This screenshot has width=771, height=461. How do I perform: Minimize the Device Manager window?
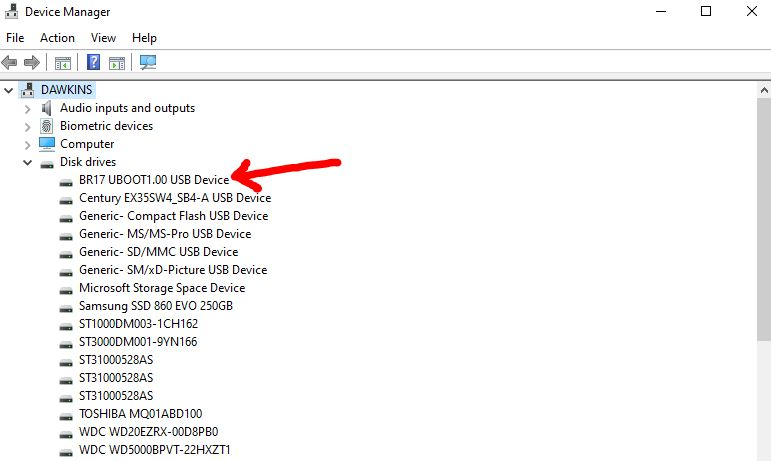coord(661,11)
